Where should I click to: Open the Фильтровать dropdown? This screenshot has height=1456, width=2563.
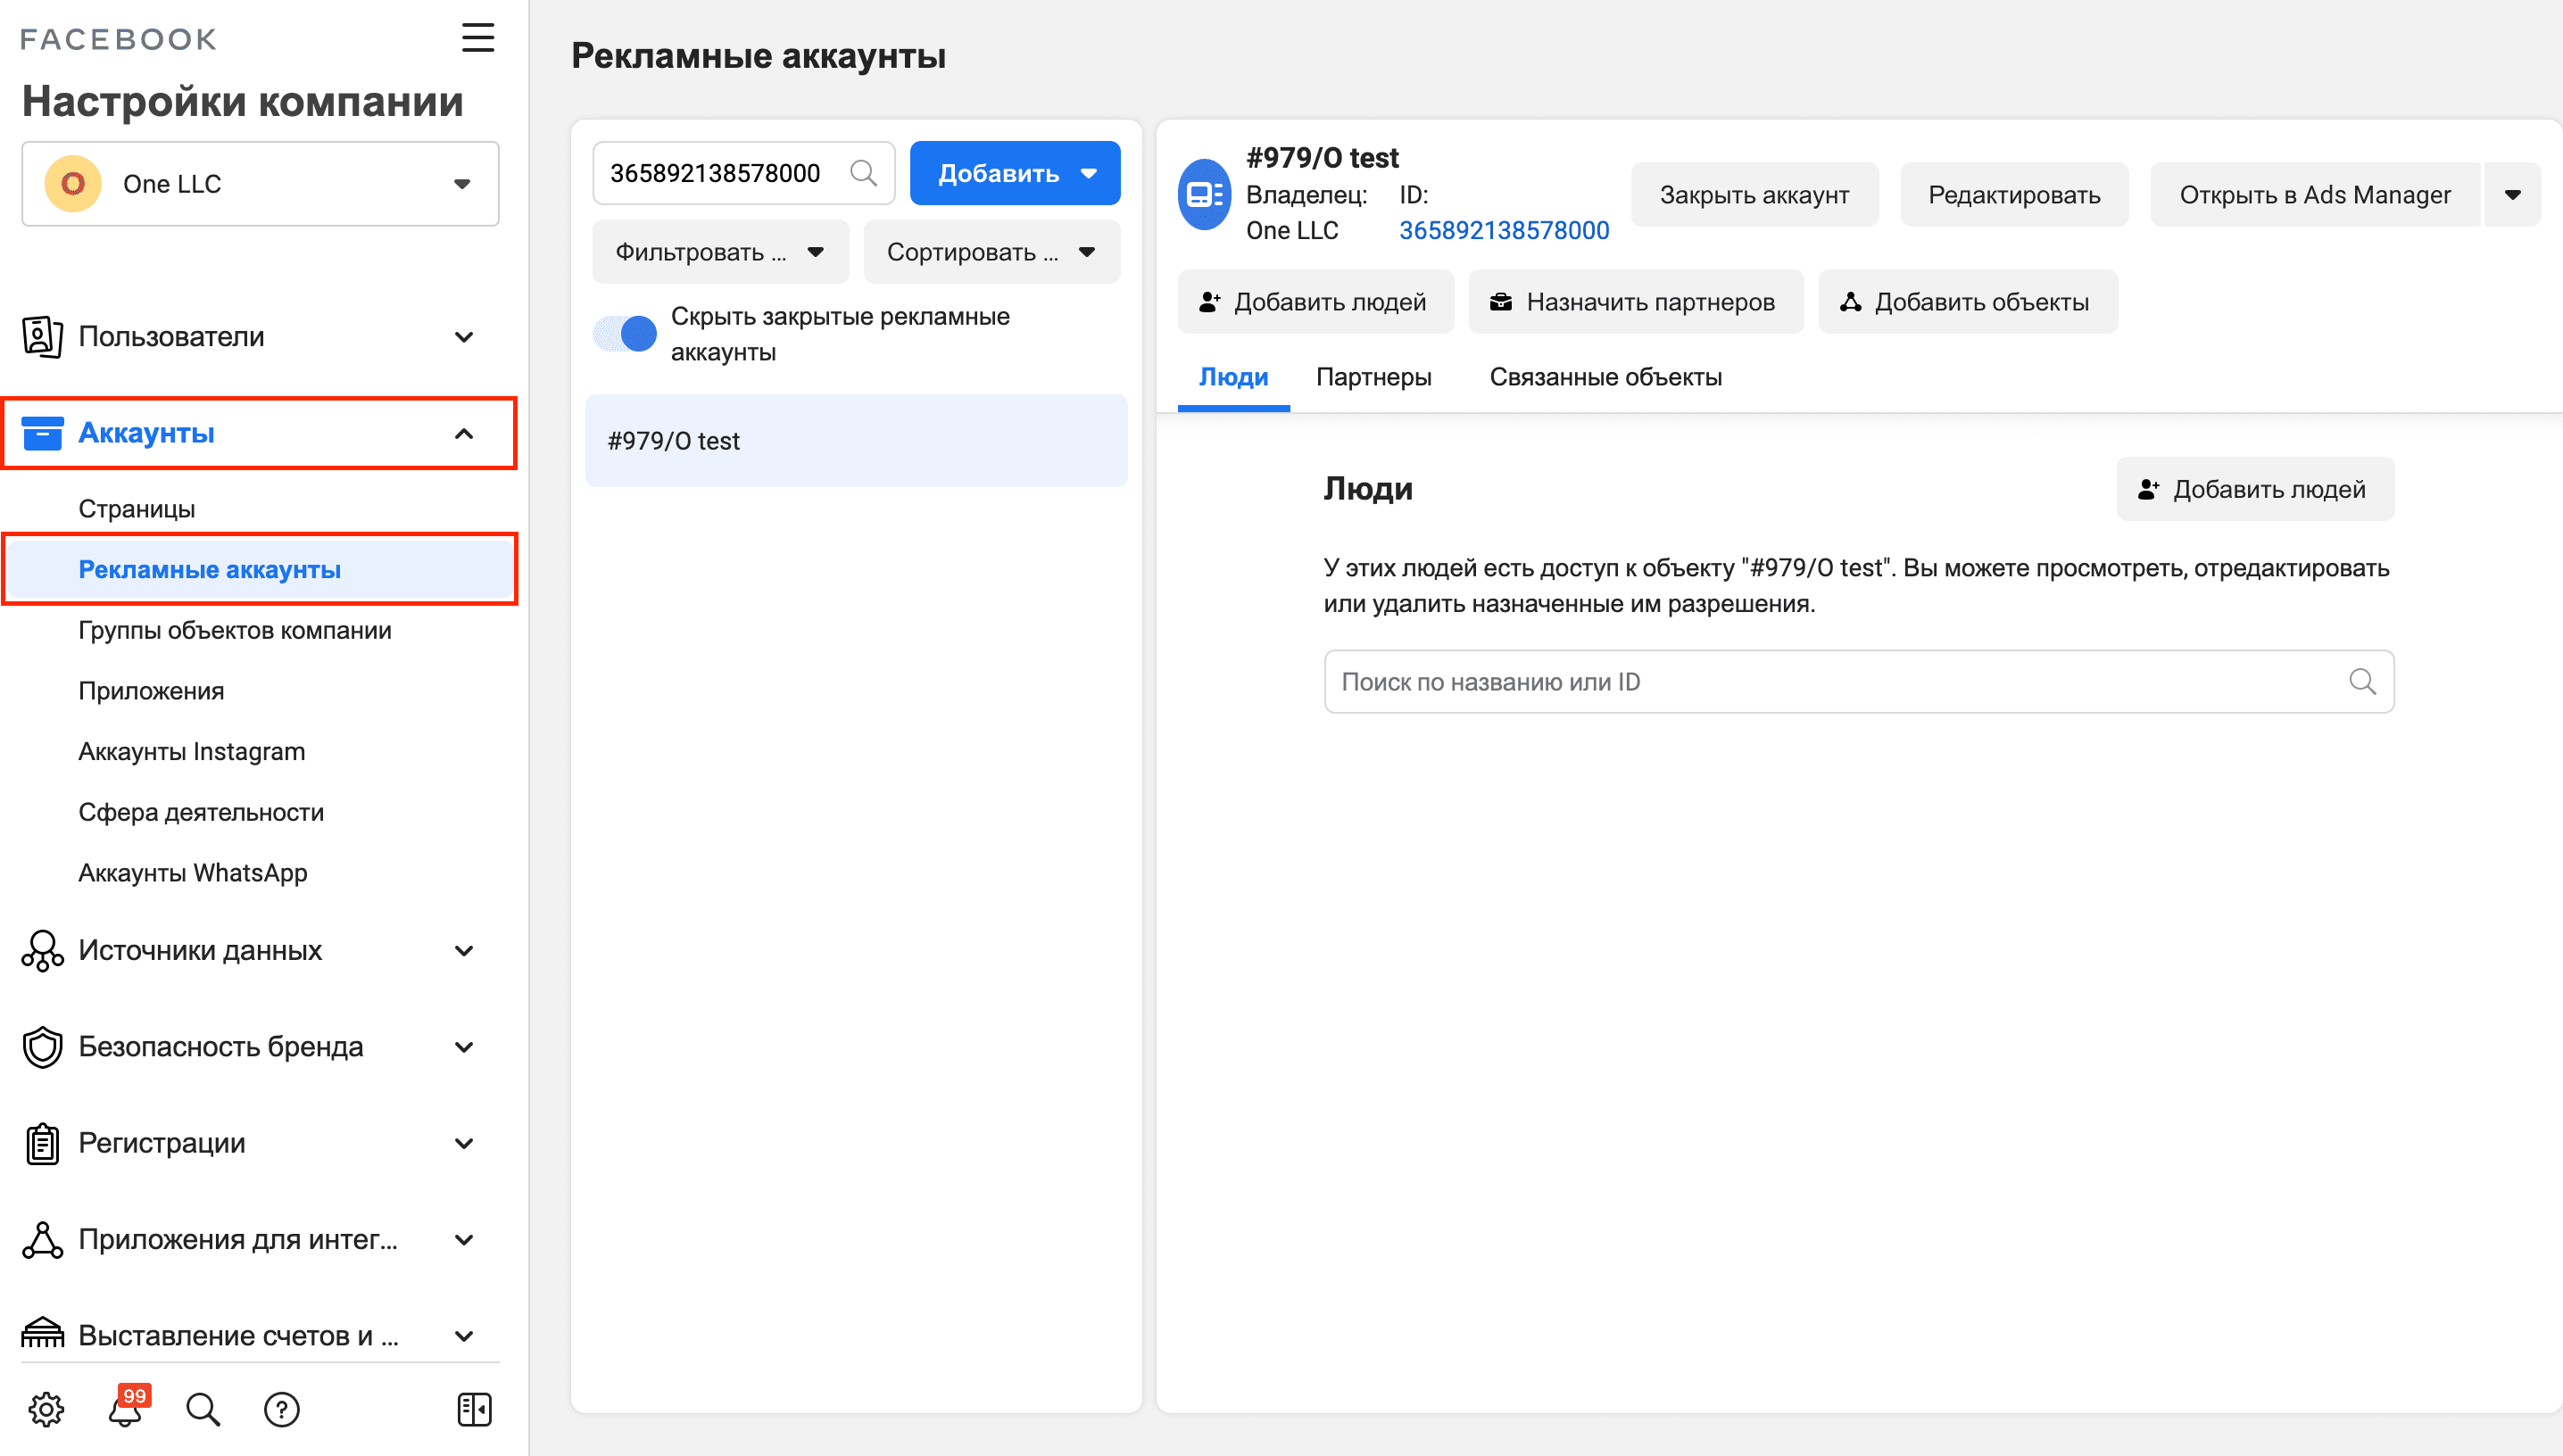click(720, 252)
